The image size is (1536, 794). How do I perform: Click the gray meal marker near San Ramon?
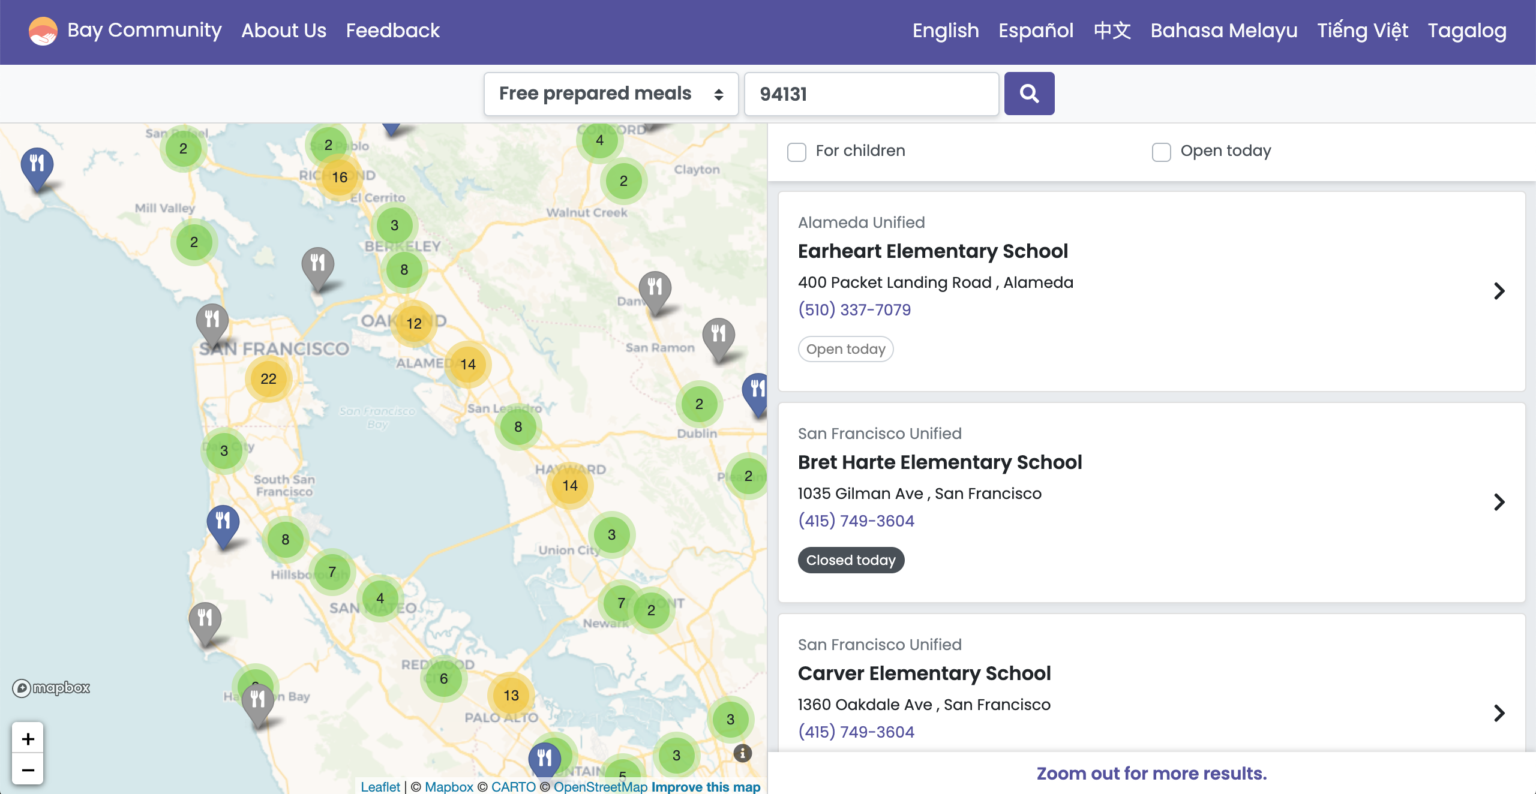tap(718, 337)
